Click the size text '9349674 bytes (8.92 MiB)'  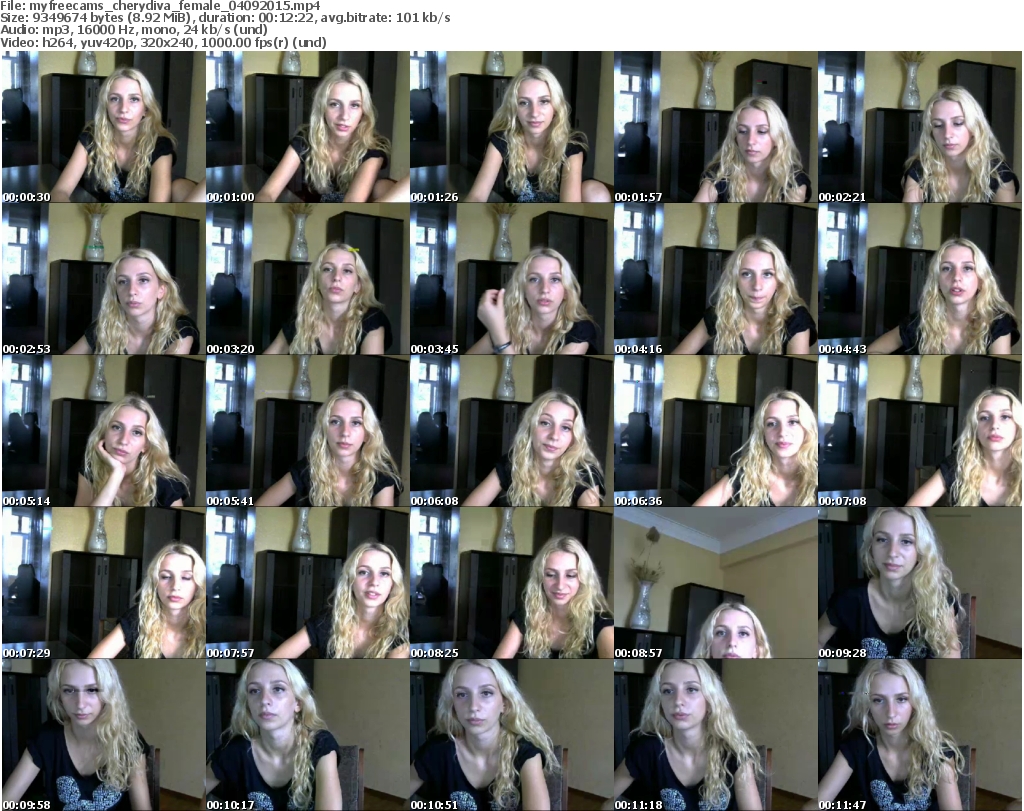tap(111, 18)
